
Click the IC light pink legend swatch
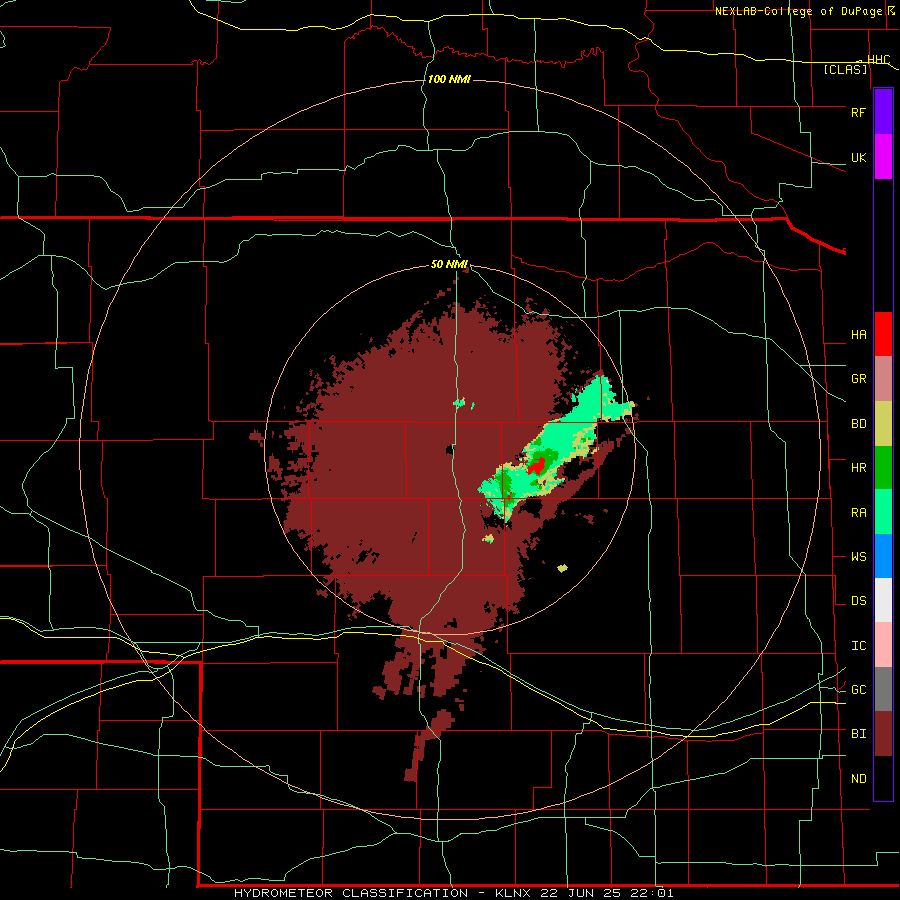point(883,645)
